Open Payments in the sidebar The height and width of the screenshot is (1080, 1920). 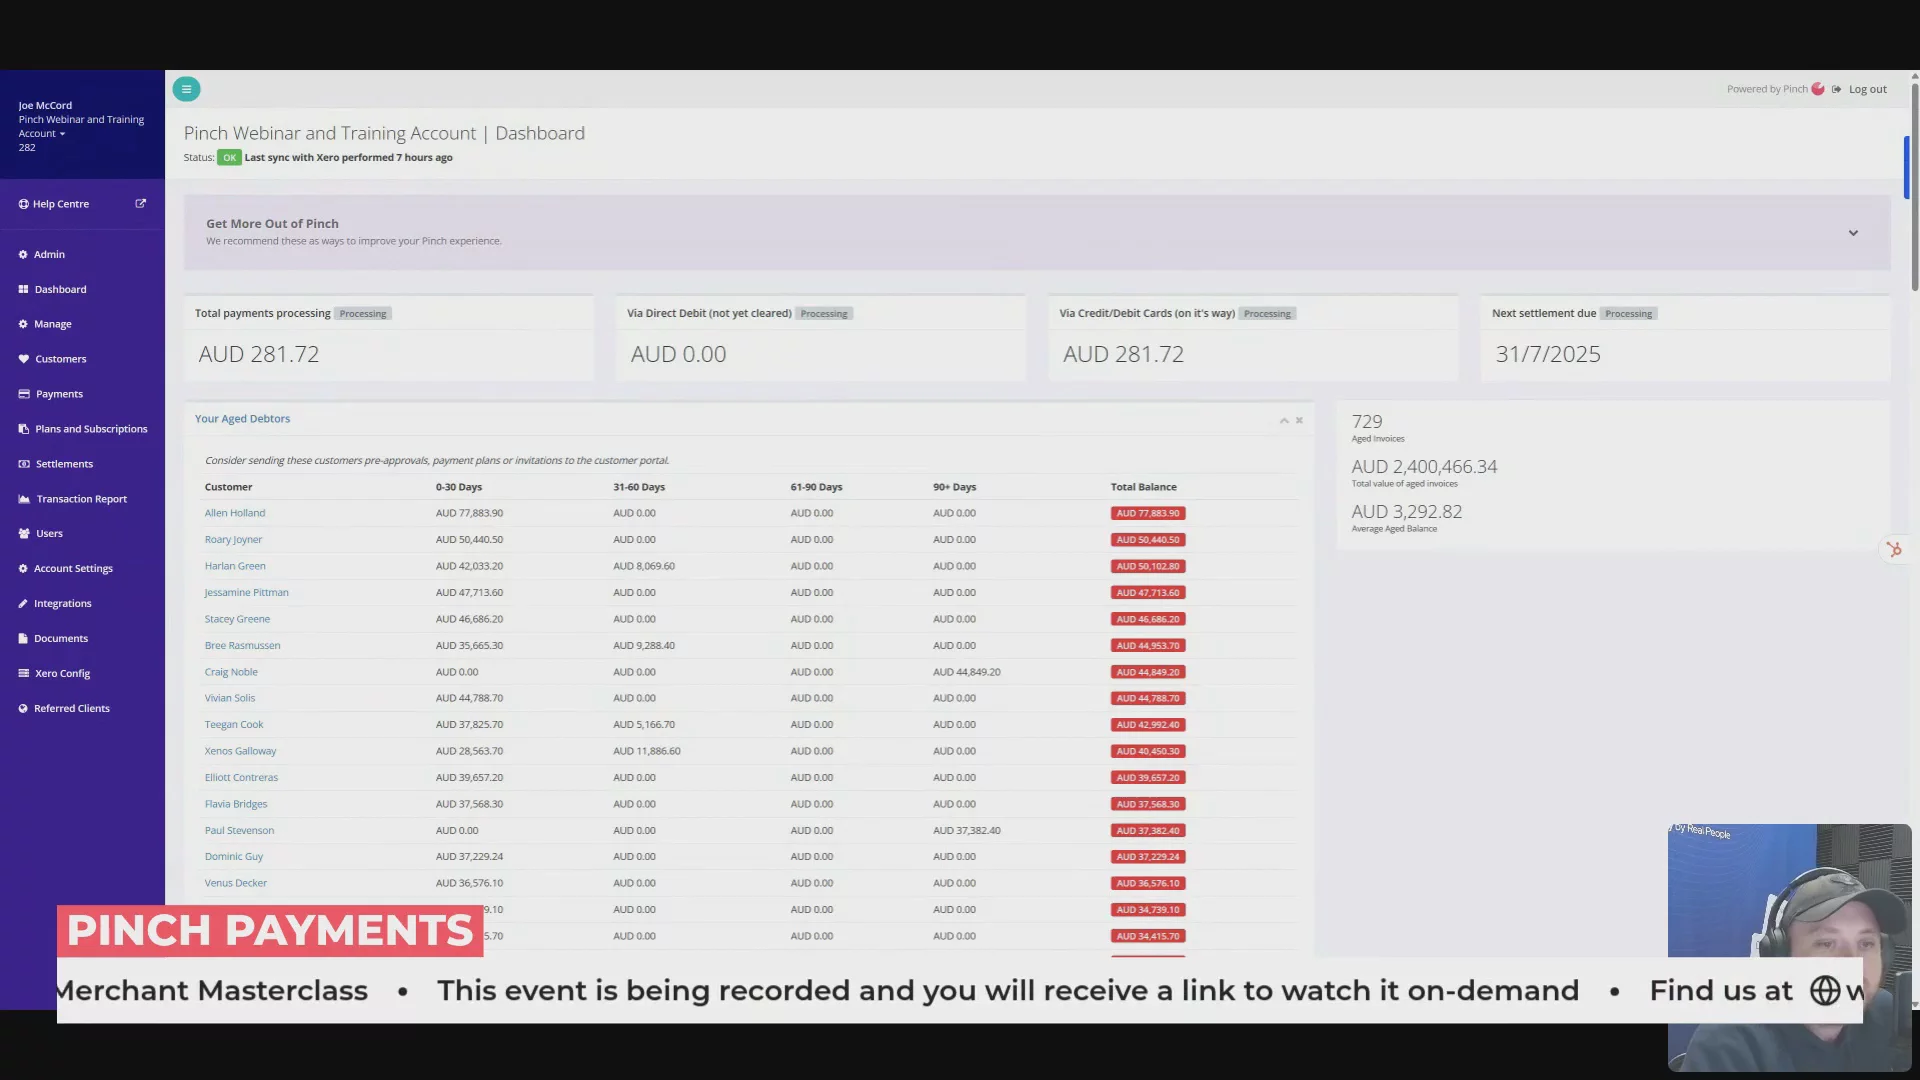click(60, 394)
